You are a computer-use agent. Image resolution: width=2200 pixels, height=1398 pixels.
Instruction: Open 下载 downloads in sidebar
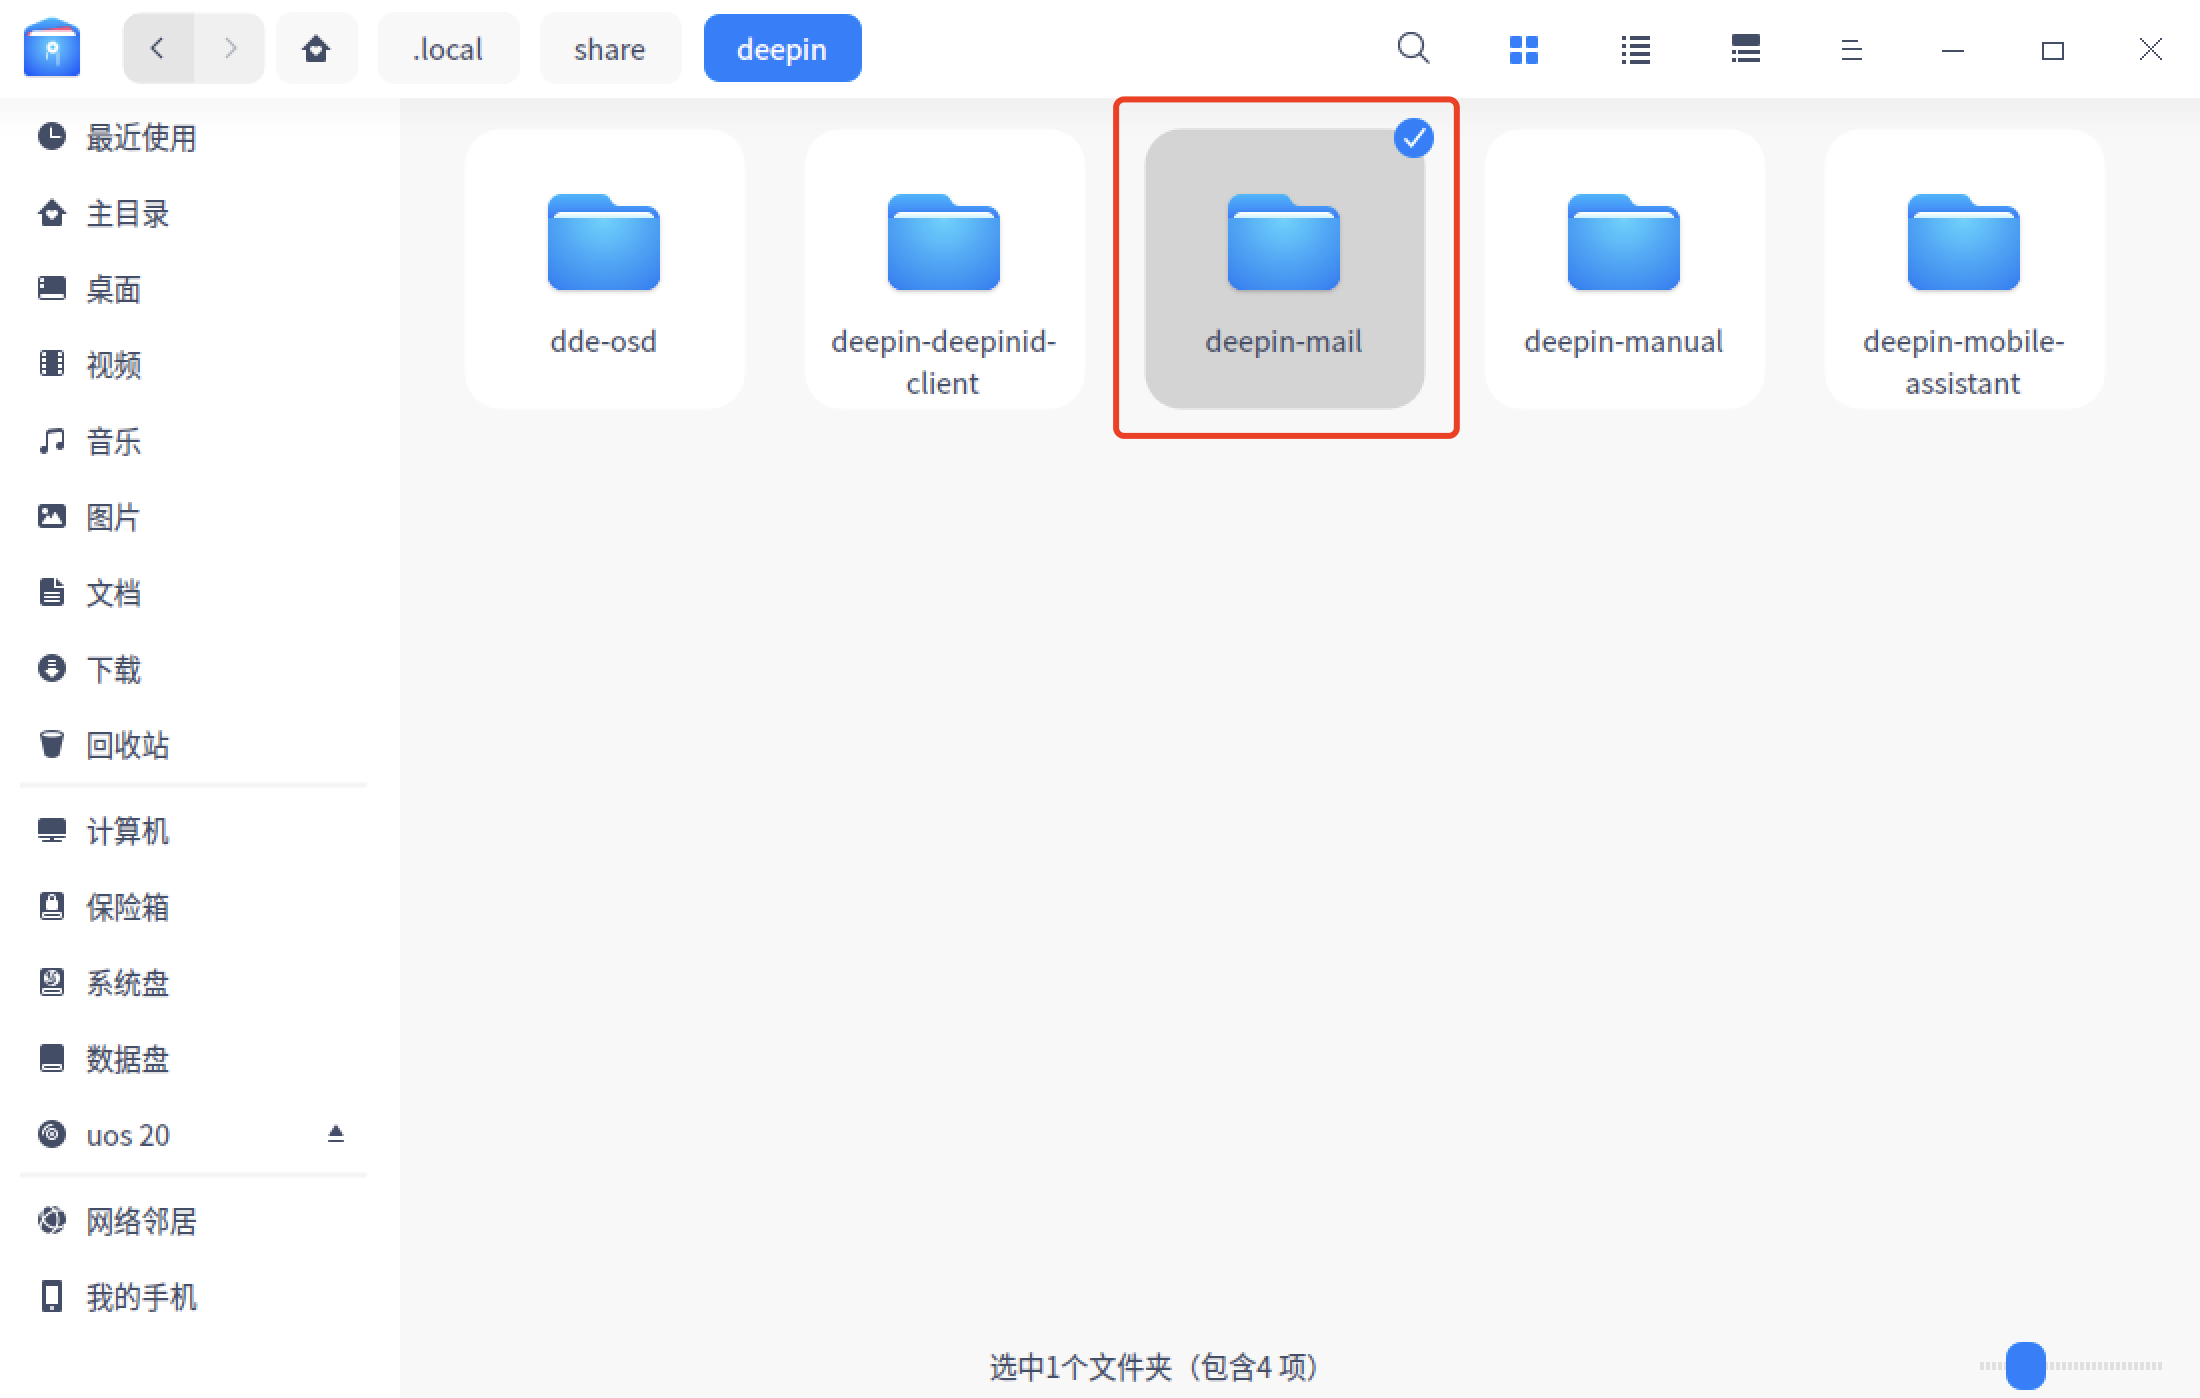tap(113, 669)
